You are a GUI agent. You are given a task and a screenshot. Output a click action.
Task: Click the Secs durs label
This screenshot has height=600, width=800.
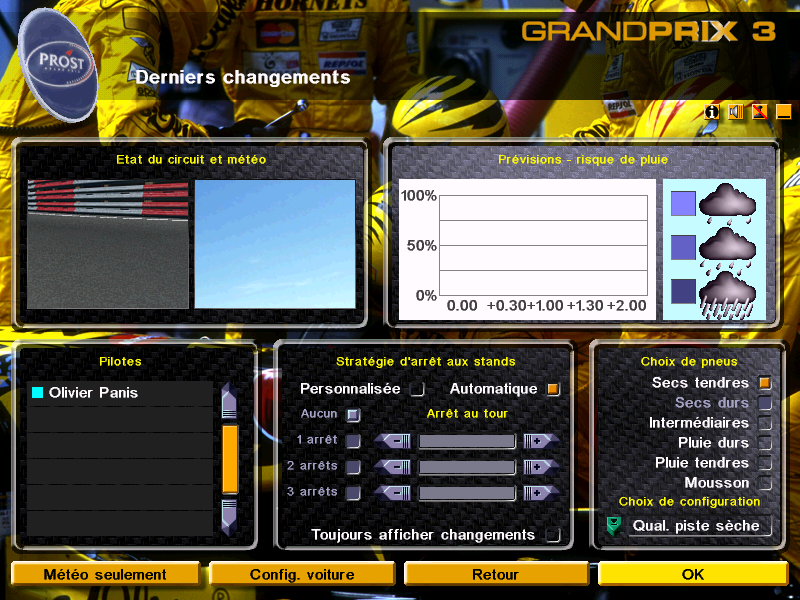[x=712, y=403]
